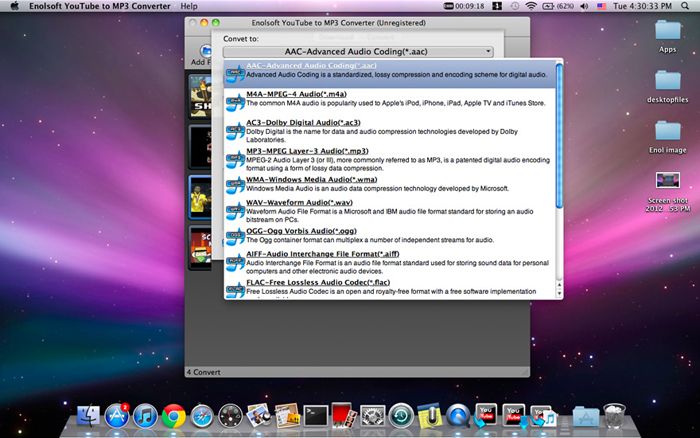
Task: Select the first video thumbnail in list
Action: 200,96
